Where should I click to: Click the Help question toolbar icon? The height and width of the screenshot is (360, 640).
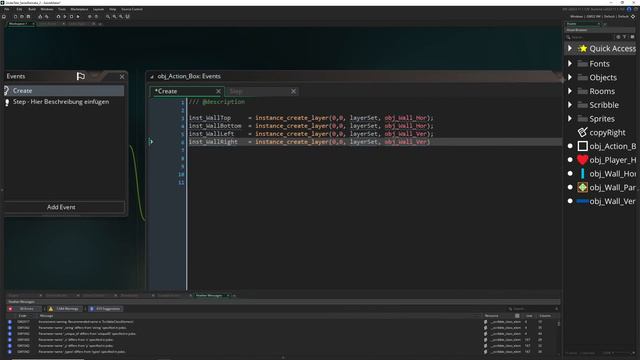coord(96,16)
